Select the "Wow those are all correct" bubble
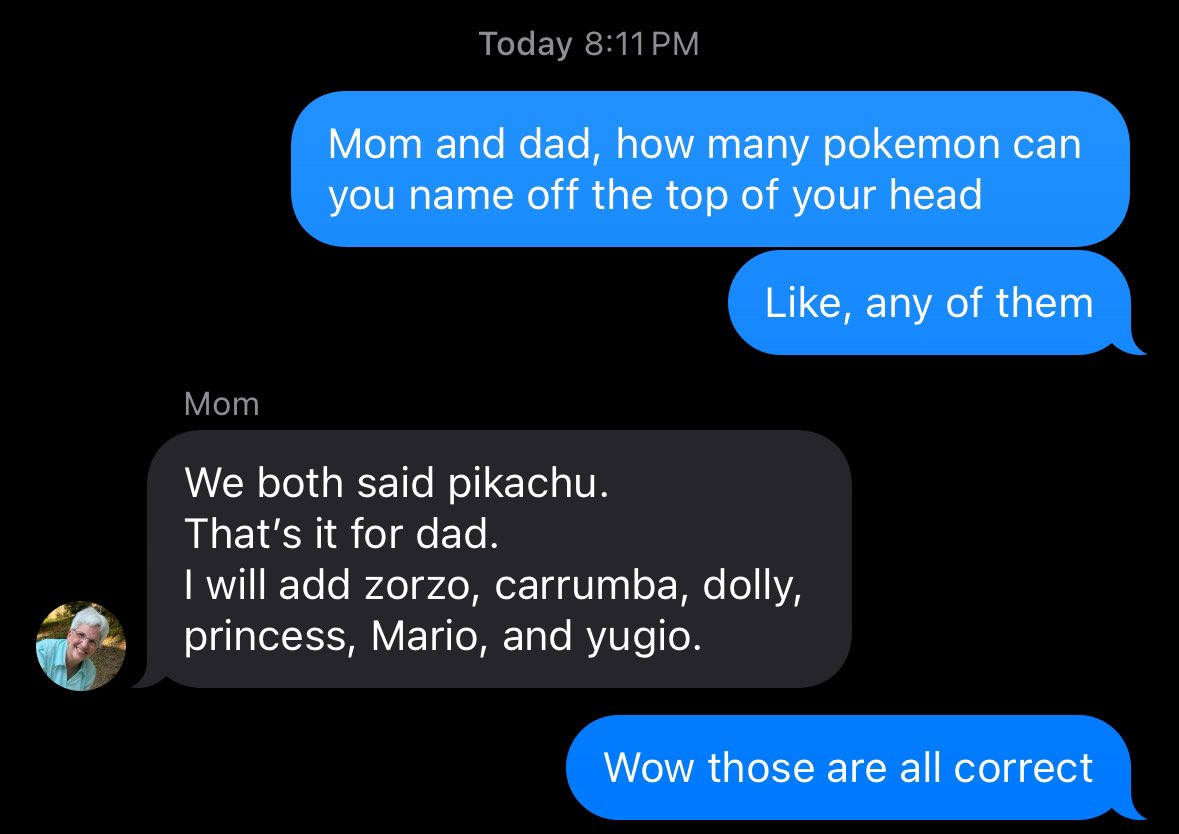The image size is (1179, 834). (x=848, y=767)
